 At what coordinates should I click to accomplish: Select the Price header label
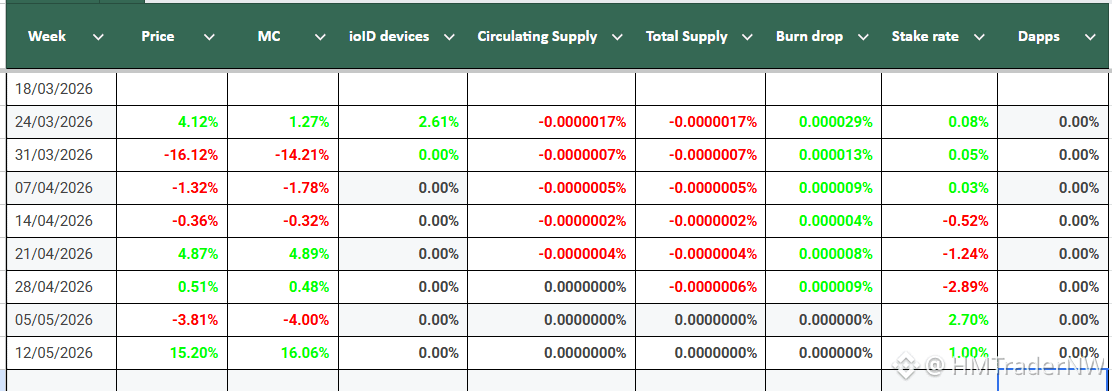click(x=157, y=36)
